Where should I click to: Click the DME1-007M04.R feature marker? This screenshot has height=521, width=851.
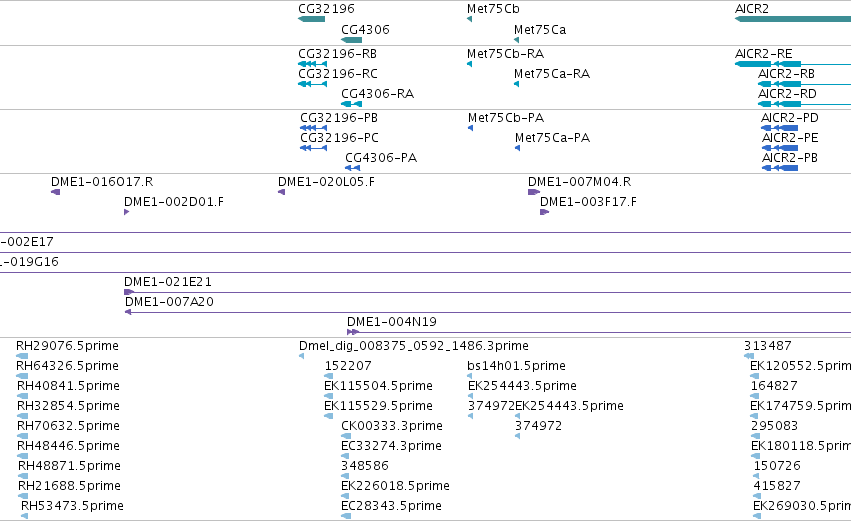tap(534, 192)
